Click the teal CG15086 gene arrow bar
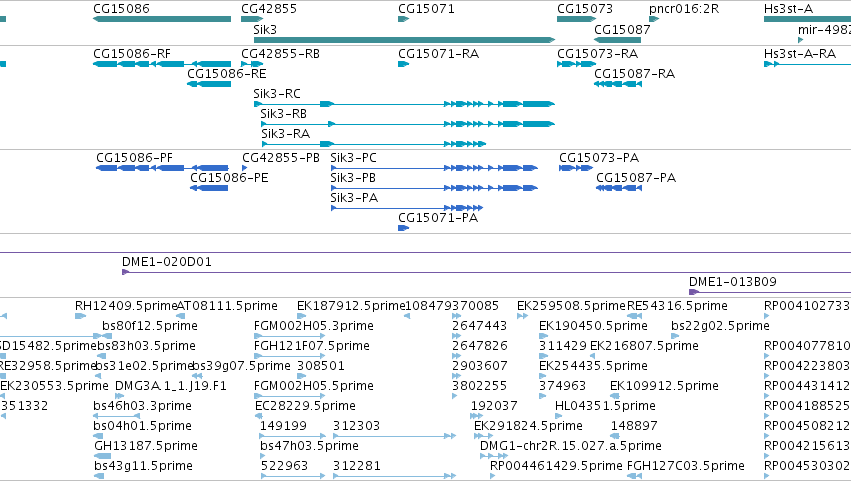This screenshot has height=481, width=851. pos(162,19)
